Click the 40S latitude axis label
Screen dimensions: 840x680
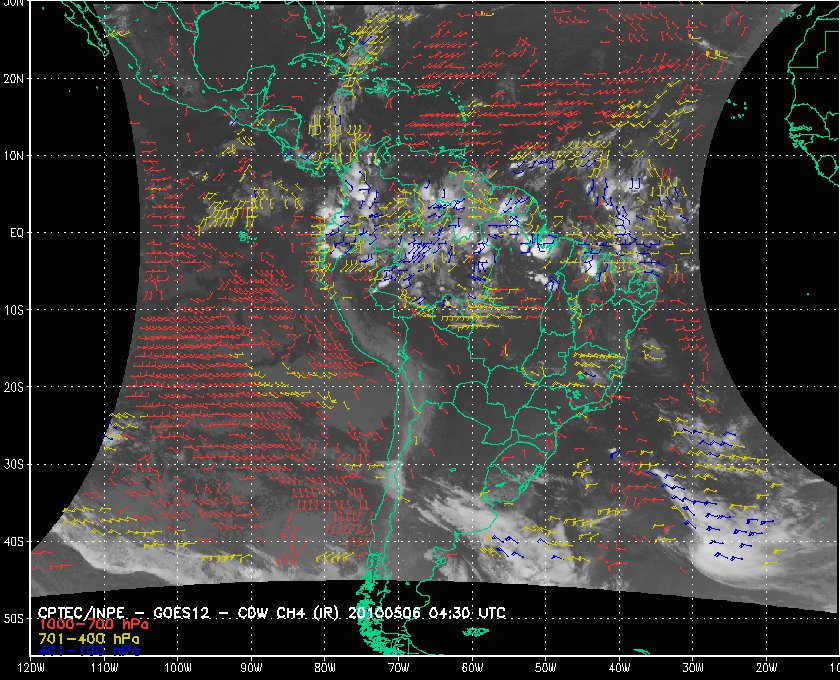[13, 542]
